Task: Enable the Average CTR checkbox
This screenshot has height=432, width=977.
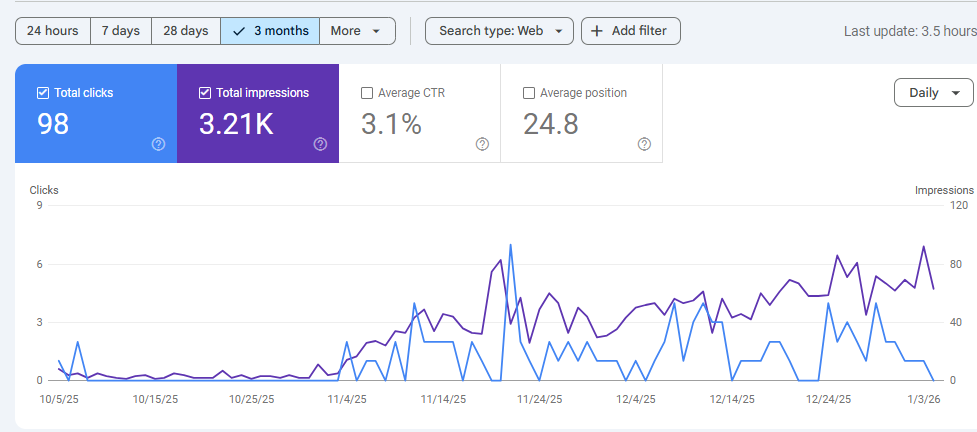Action: (x=367, y=93)
